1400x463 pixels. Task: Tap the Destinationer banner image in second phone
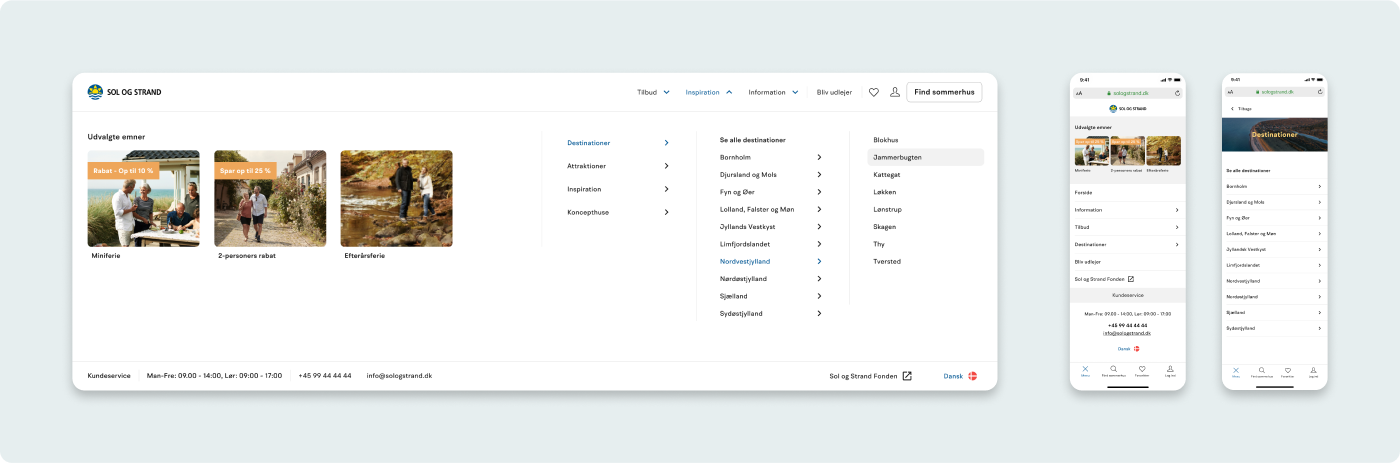pyautogui.click(x=1275, y=134)
